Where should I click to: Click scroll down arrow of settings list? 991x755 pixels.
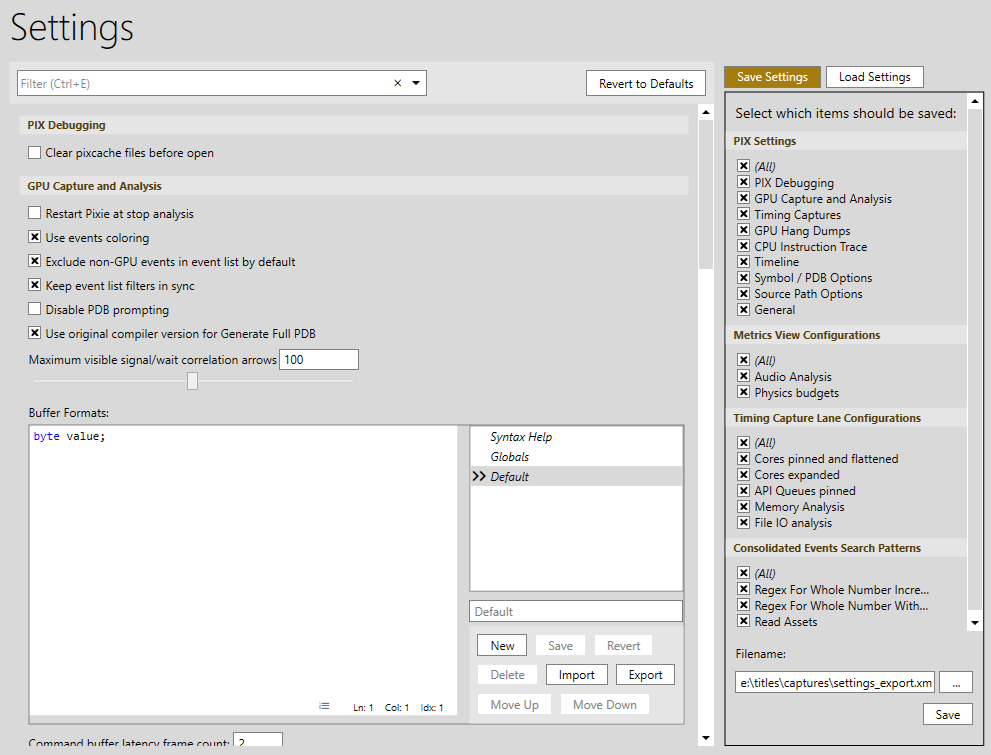click(x=706, y=737)
